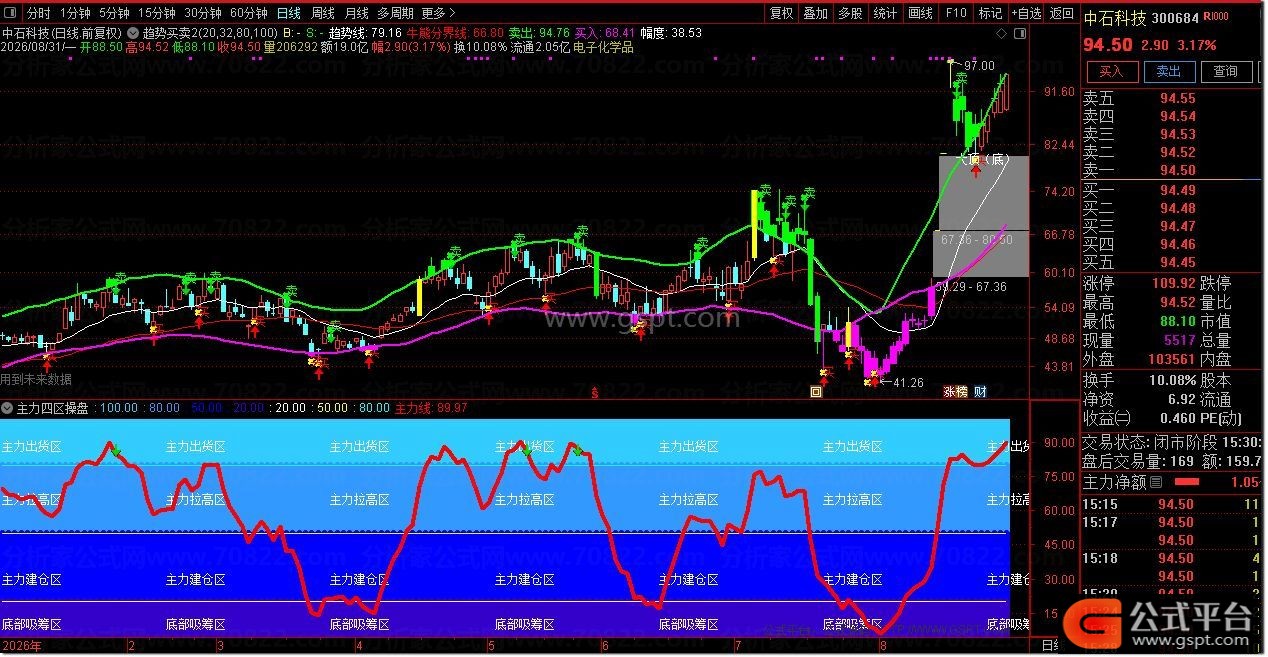Image resolution: width=1268 pixels, height=657 pixels.
Task: Switch to the 60分钟 period tab
Action: [x=248, y=13]
